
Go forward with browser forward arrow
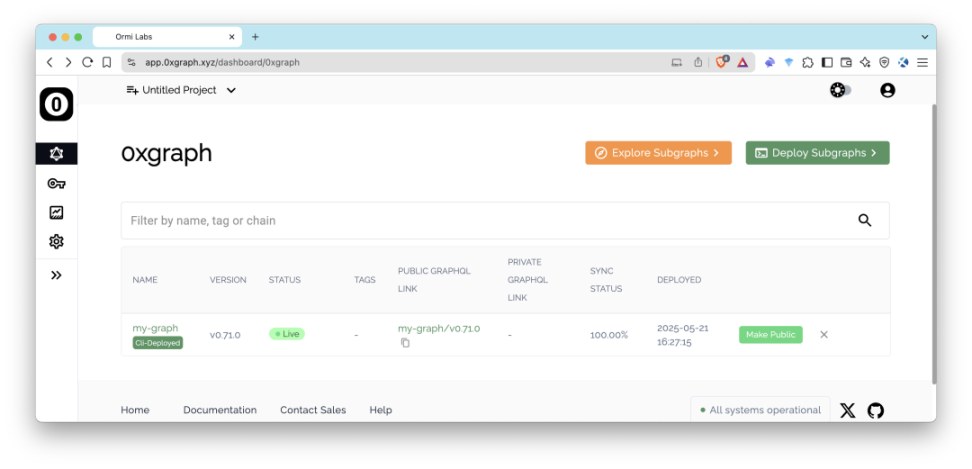68,62
